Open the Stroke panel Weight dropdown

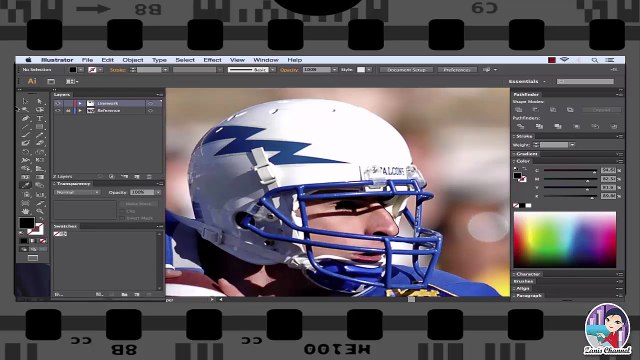572,145
